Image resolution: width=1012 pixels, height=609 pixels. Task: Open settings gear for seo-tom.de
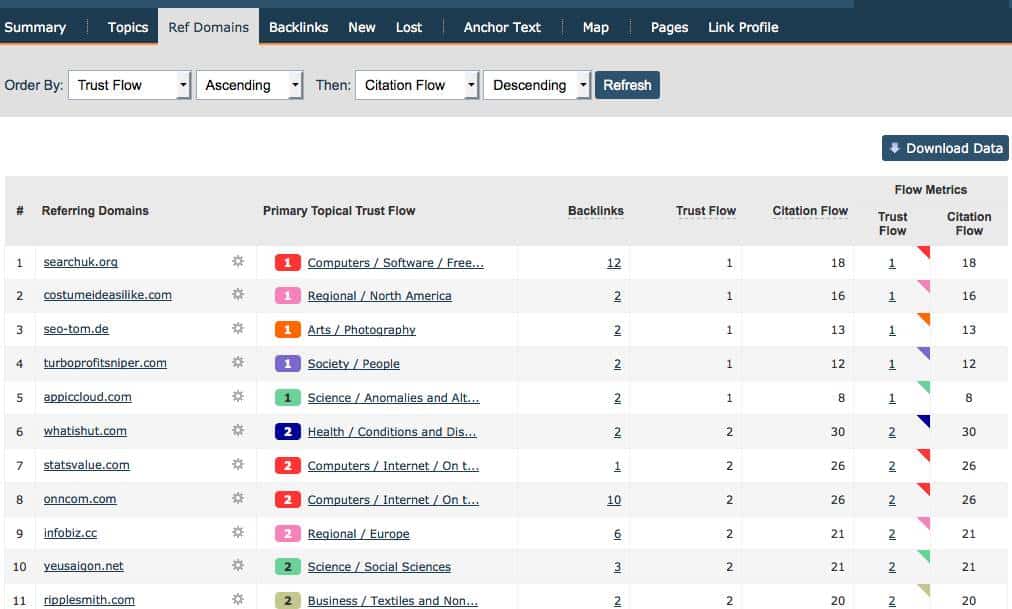238,328
